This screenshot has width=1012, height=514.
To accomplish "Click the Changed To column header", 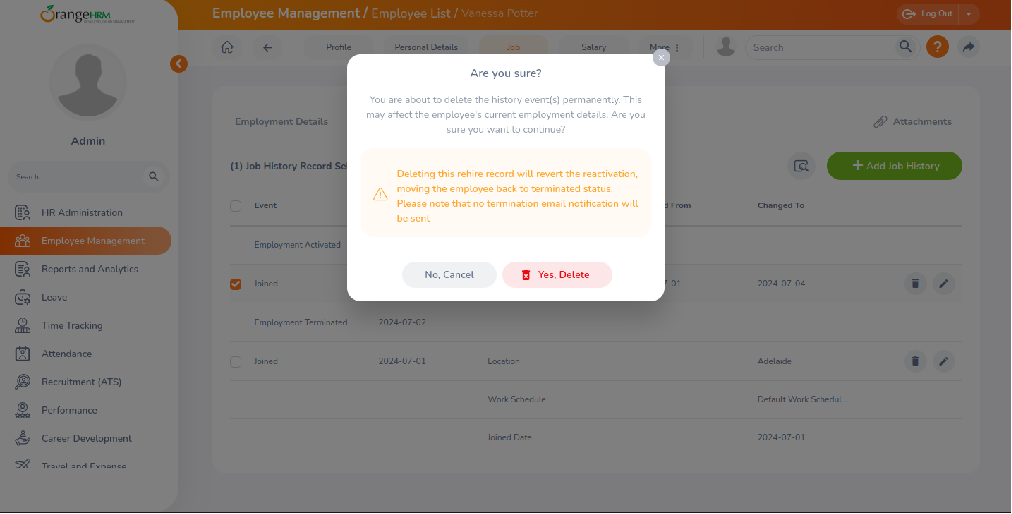I will (781, 205).
